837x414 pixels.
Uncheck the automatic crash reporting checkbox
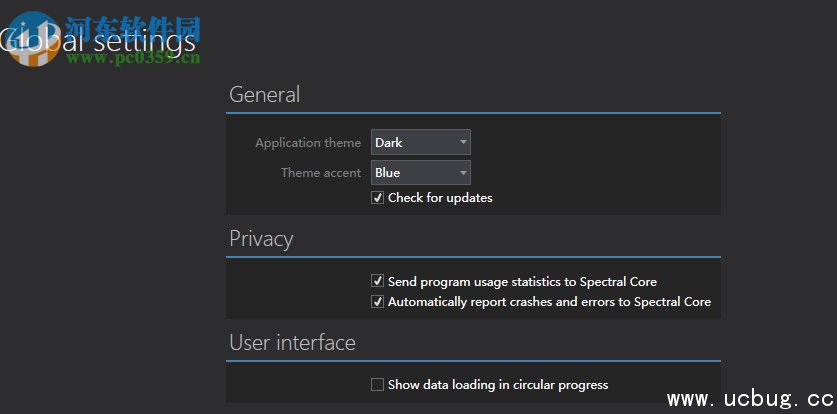click(378, 302)
